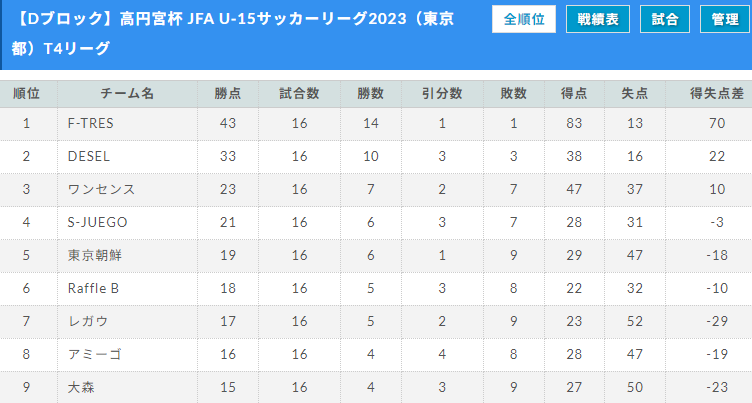Click the 得失点差 column header

coord(717,93)
